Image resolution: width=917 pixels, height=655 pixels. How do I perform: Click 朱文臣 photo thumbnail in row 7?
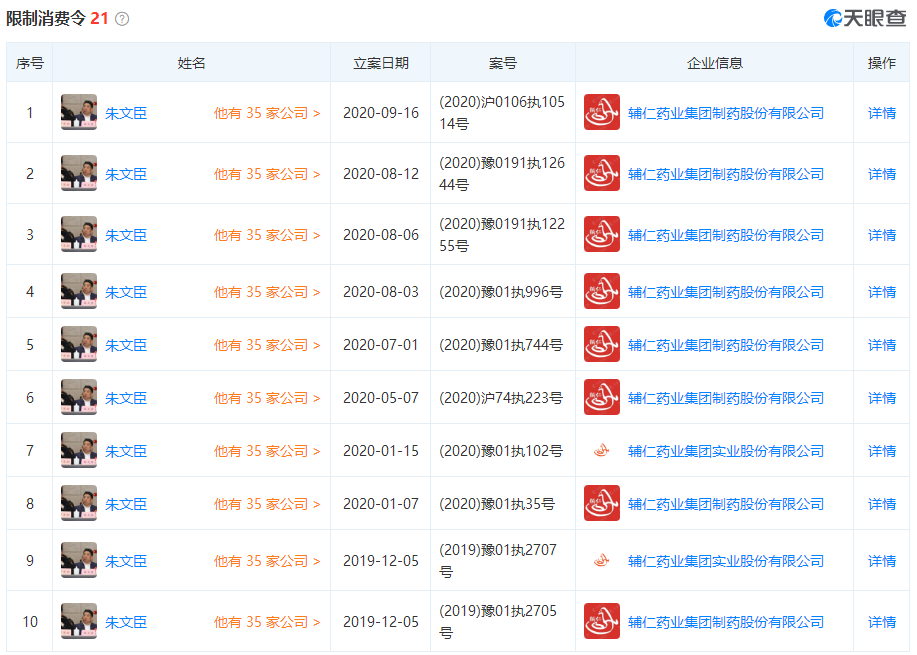click(79, 451)
